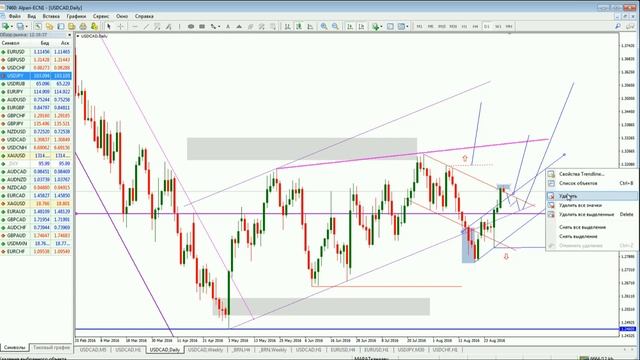Select the W1 timeframe button
The width and height of the screenshot is (640, 360).
[498, 27]
